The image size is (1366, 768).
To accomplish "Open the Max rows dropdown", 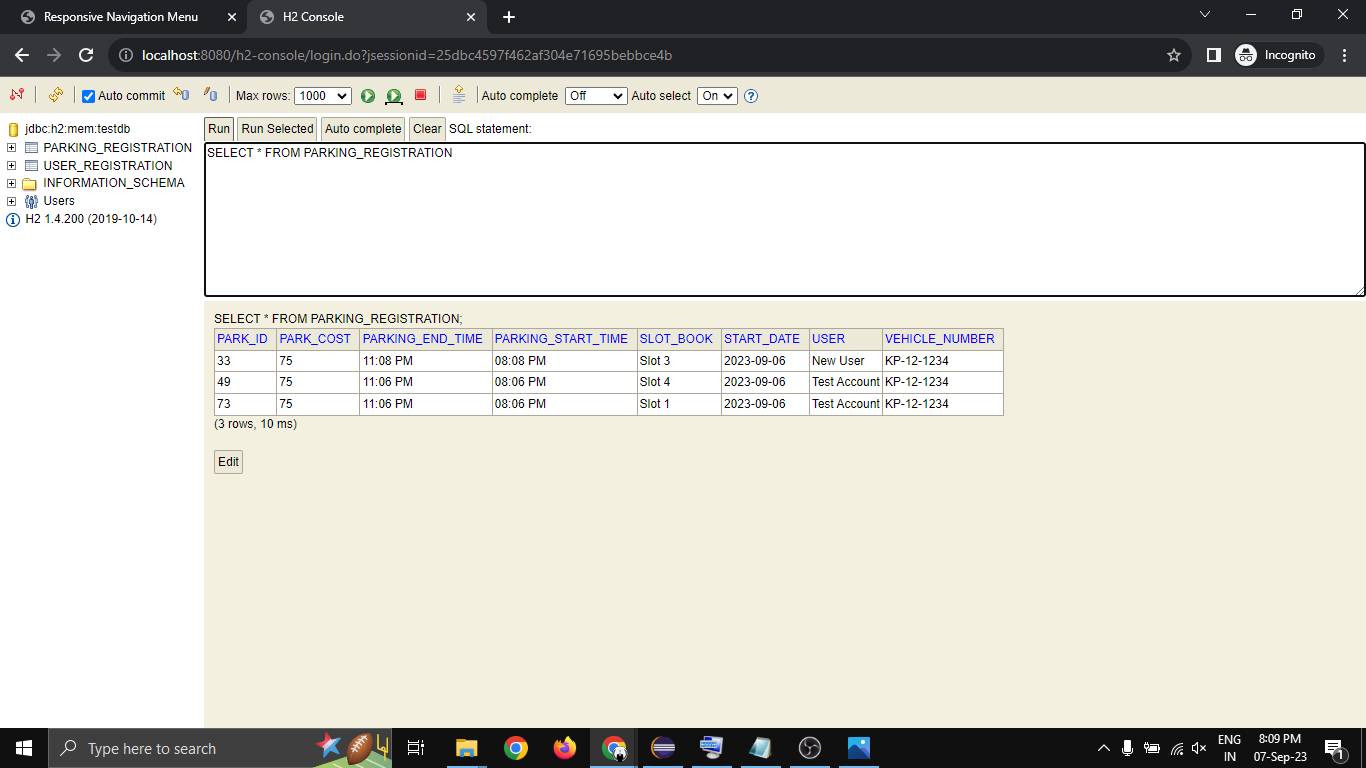I will click(x=322, y=96).
